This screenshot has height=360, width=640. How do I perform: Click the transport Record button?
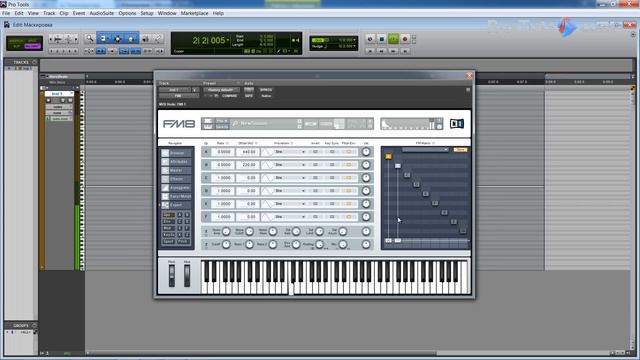(405, 39)
